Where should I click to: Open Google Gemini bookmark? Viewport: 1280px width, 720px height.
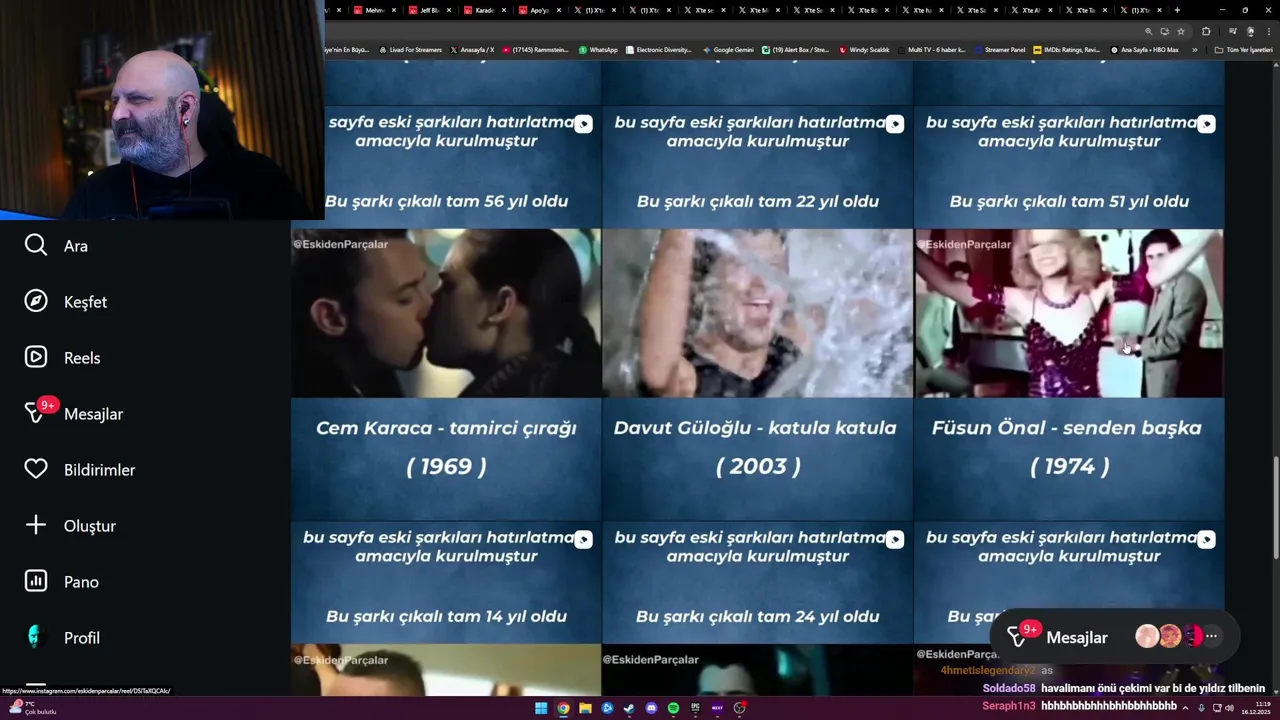click(x=728, y=50)
